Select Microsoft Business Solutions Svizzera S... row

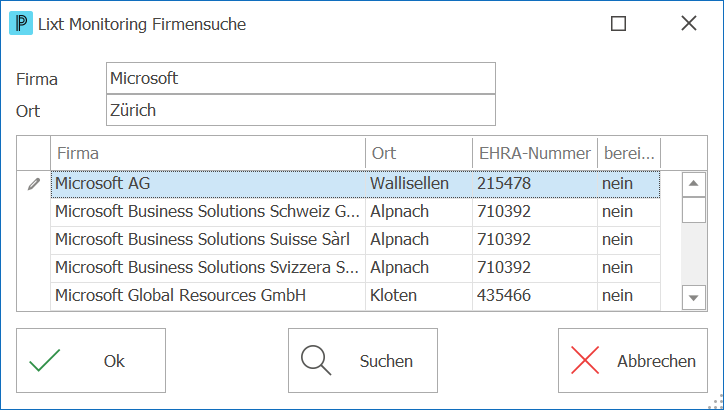(x=356, y=268)
